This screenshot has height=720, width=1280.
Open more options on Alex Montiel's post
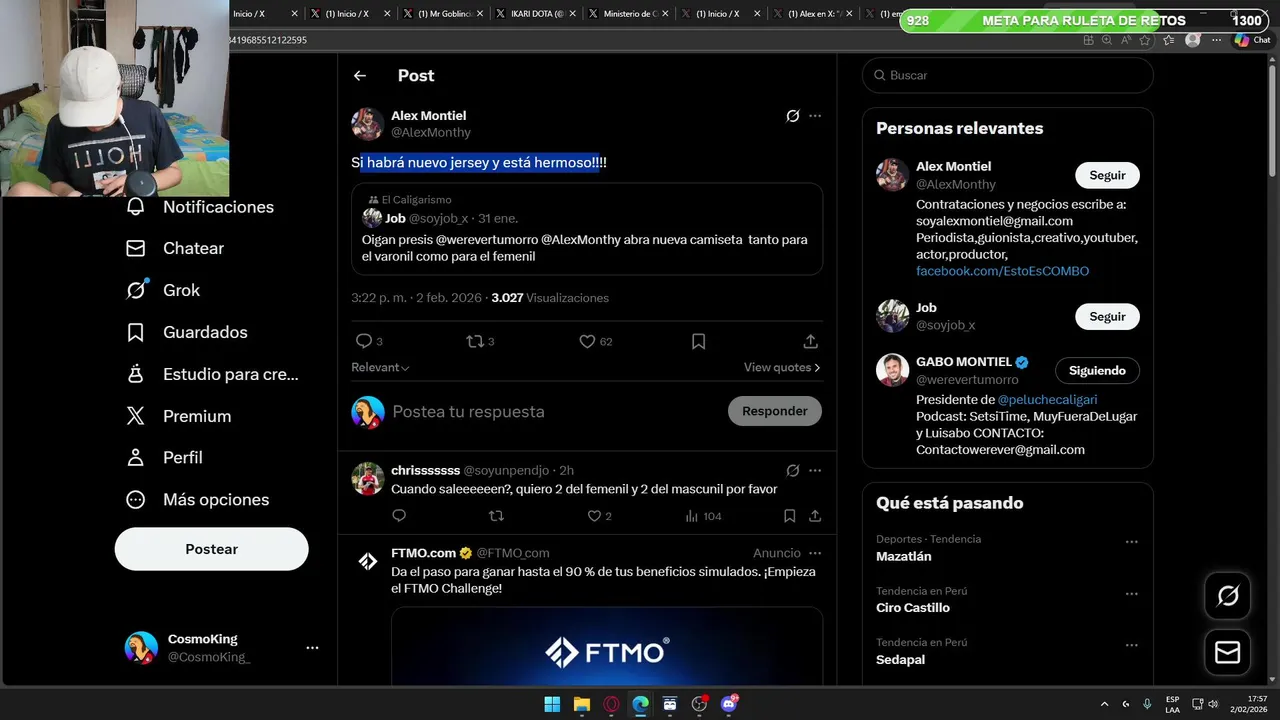point(815,116)
